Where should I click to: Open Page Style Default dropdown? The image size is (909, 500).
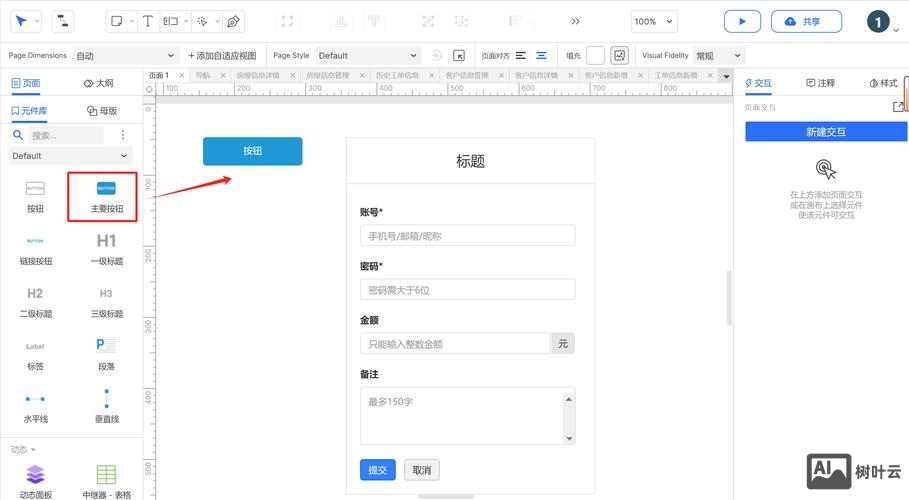[x=368, y=56]
